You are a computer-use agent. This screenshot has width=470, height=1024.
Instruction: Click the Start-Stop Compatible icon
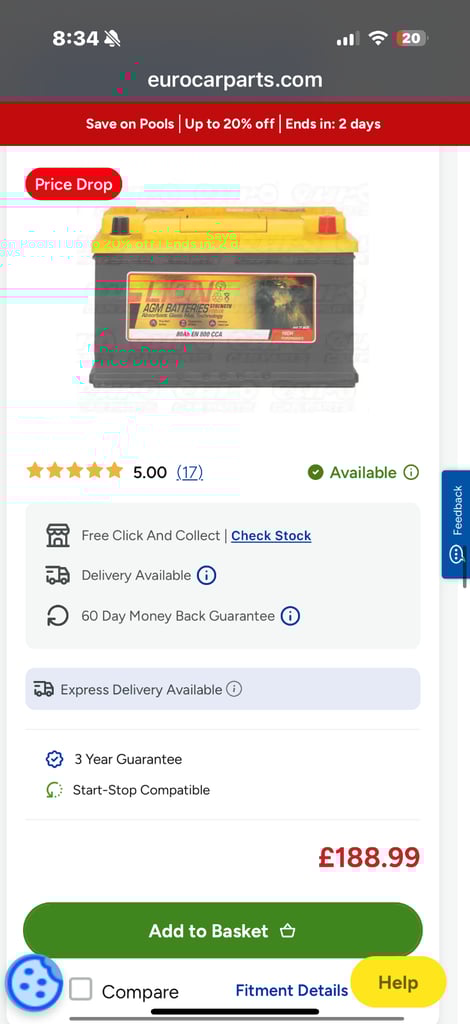coord(54,790)
